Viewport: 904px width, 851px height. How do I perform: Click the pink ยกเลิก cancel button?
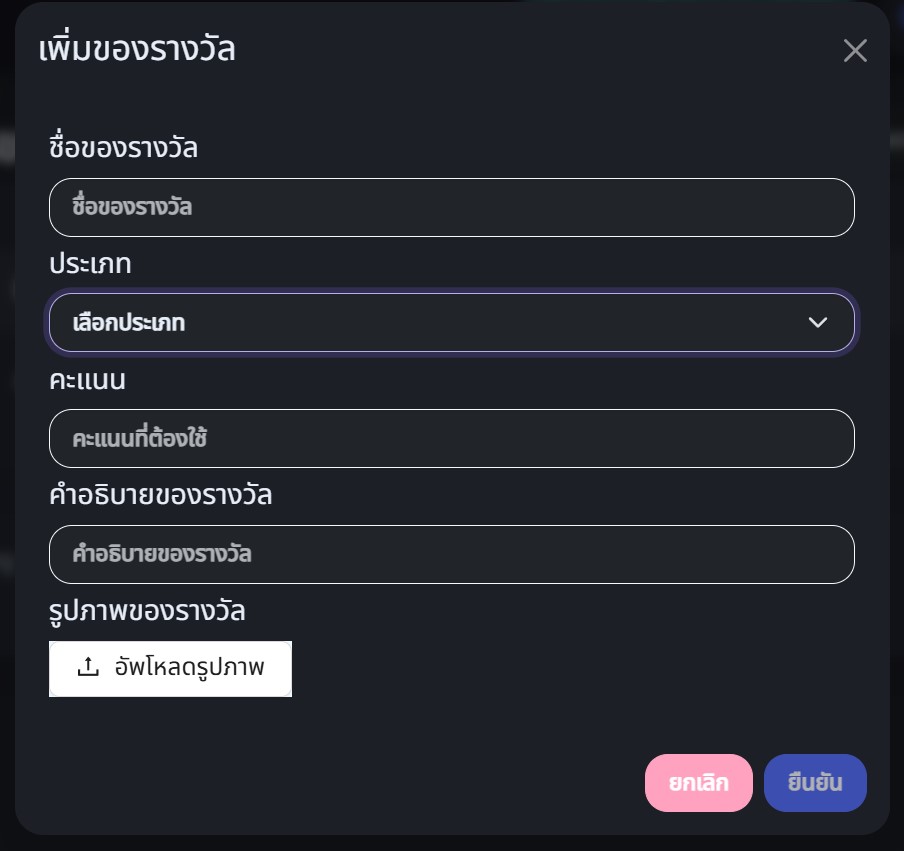click(x=698, y=783)
